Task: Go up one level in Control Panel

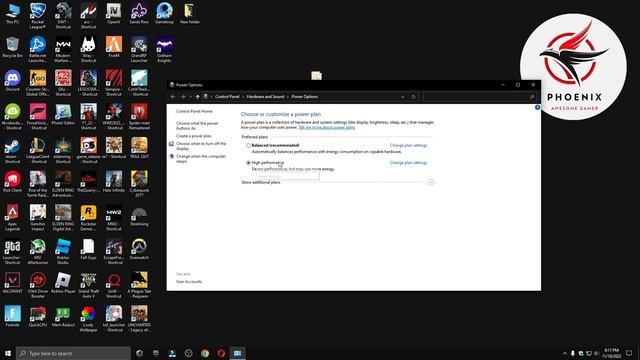Action: pyautogui.click(x=198, y=97)
